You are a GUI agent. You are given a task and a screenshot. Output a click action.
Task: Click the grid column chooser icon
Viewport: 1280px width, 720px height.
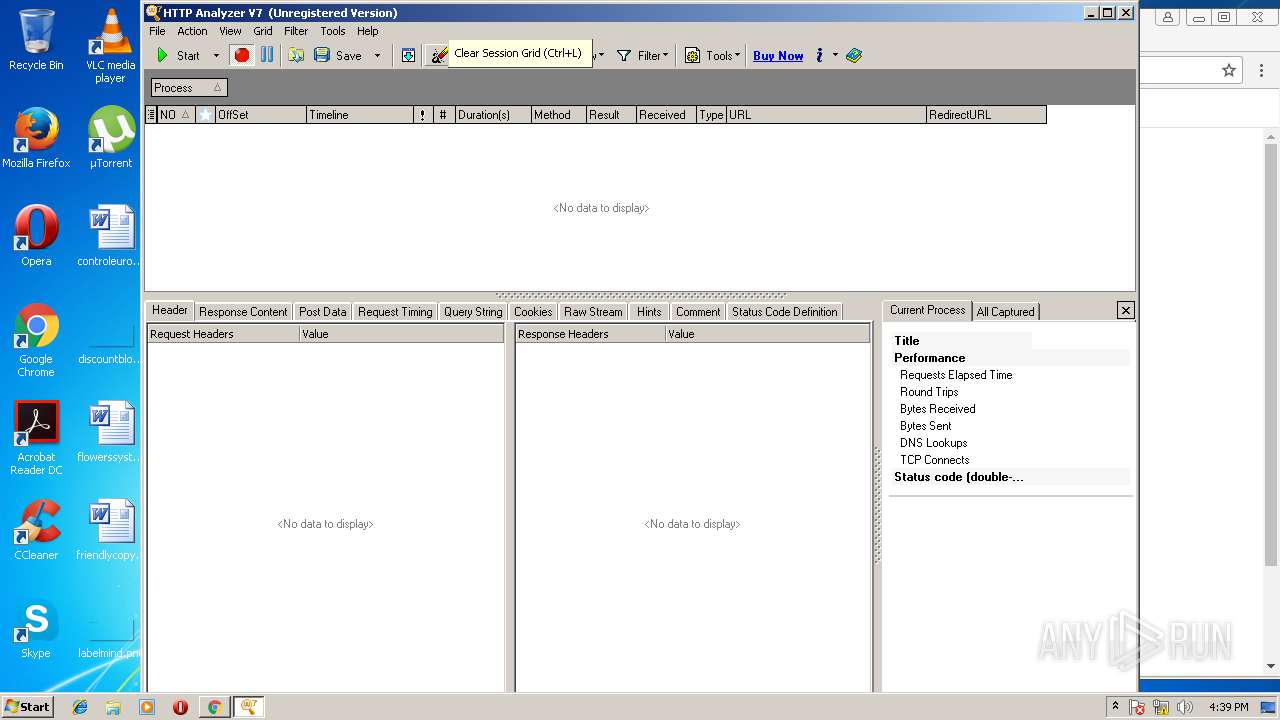(x=151, y=115)
